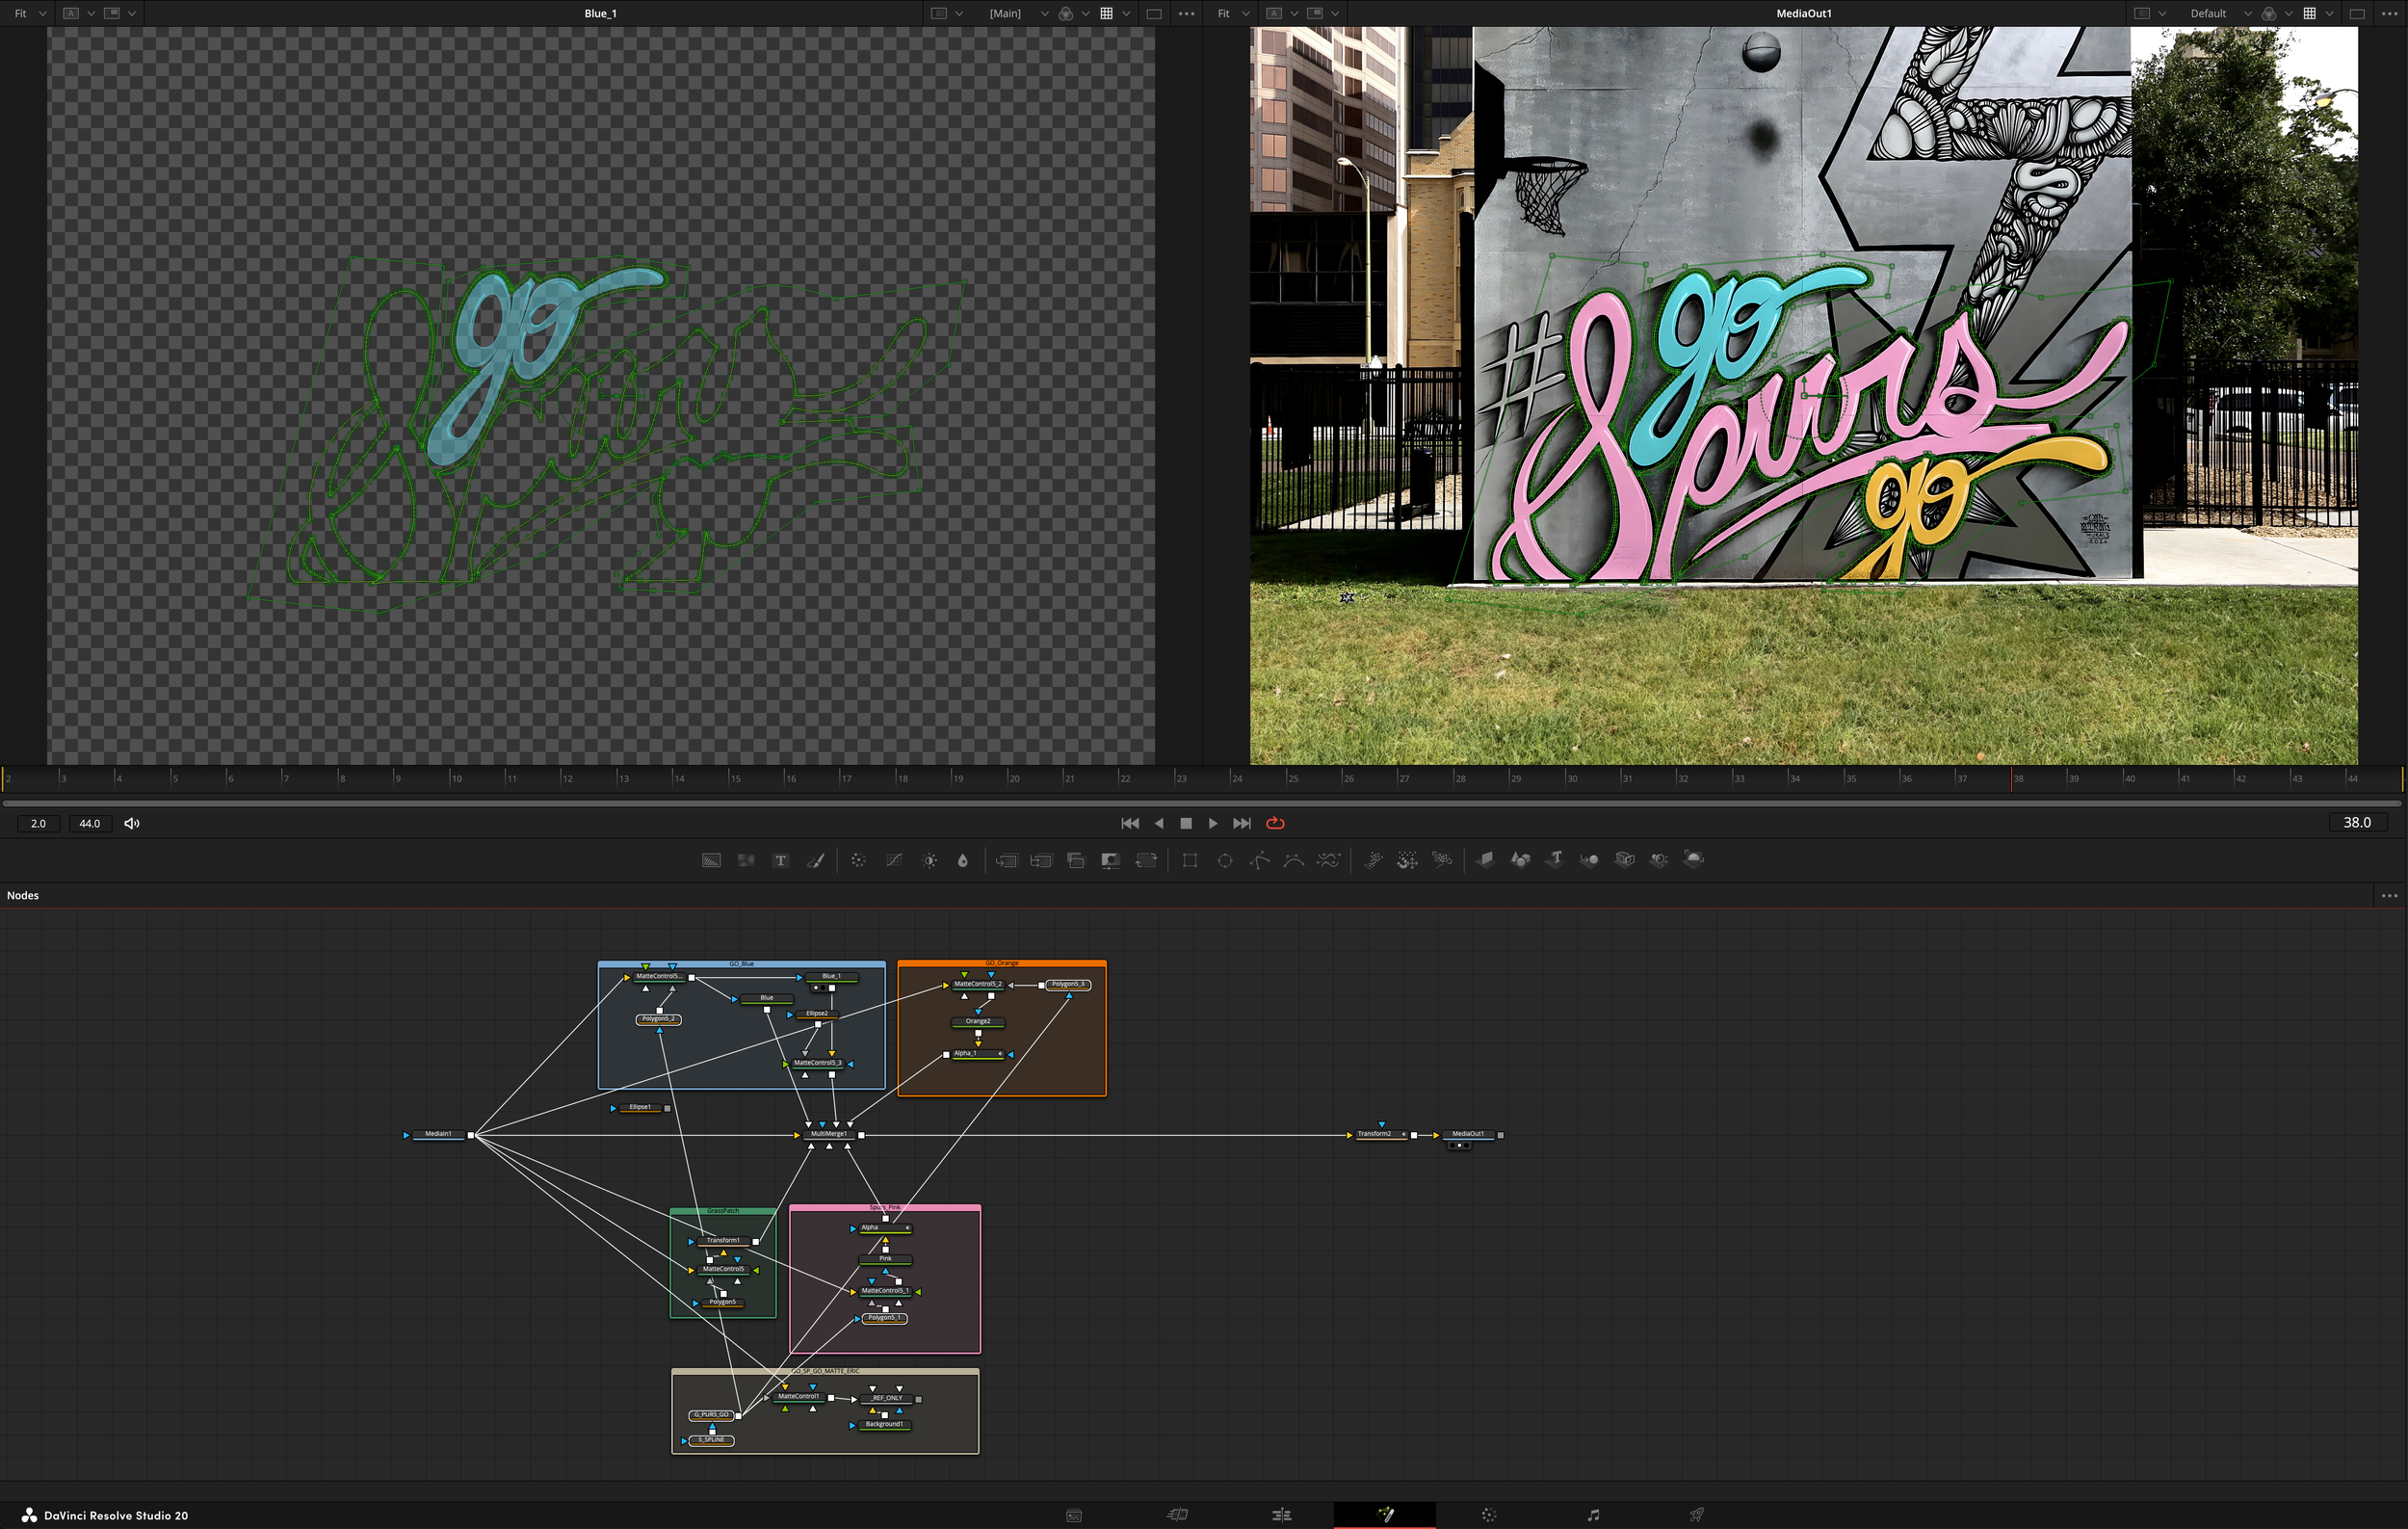
Task: Toggle single viewer mode in Blue_1 viewer
Action: [1153, 13]
